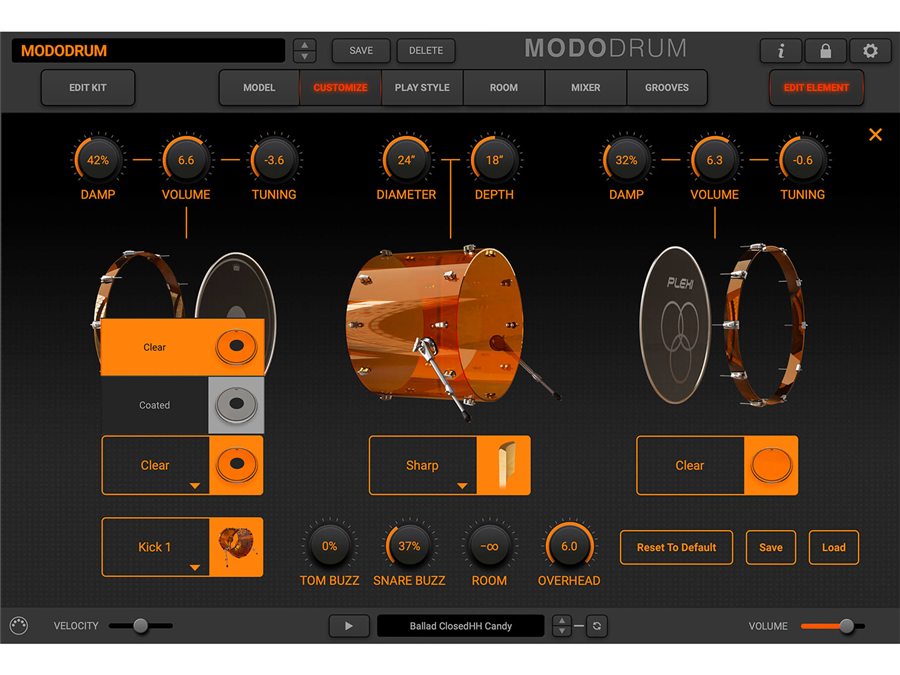Toggle the EDIT KIT button
Screen dimensions: 900x675
click(88, 88)
